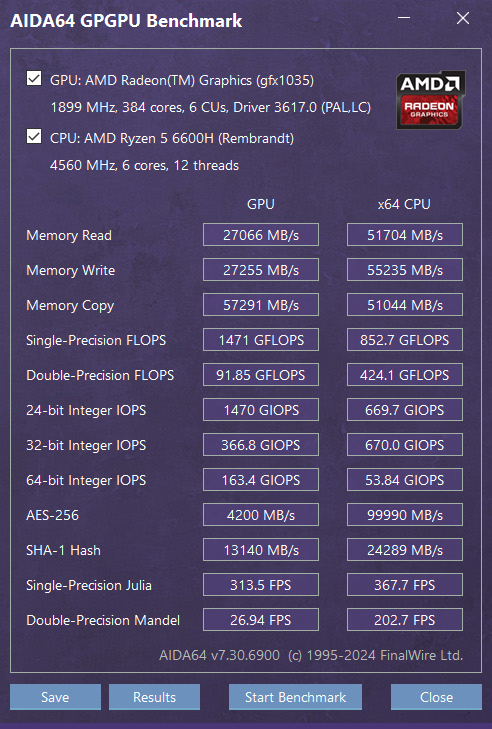This screenshot has width=492, height=729.
Task: Click Start Benchmark
Action: [295, 696]
